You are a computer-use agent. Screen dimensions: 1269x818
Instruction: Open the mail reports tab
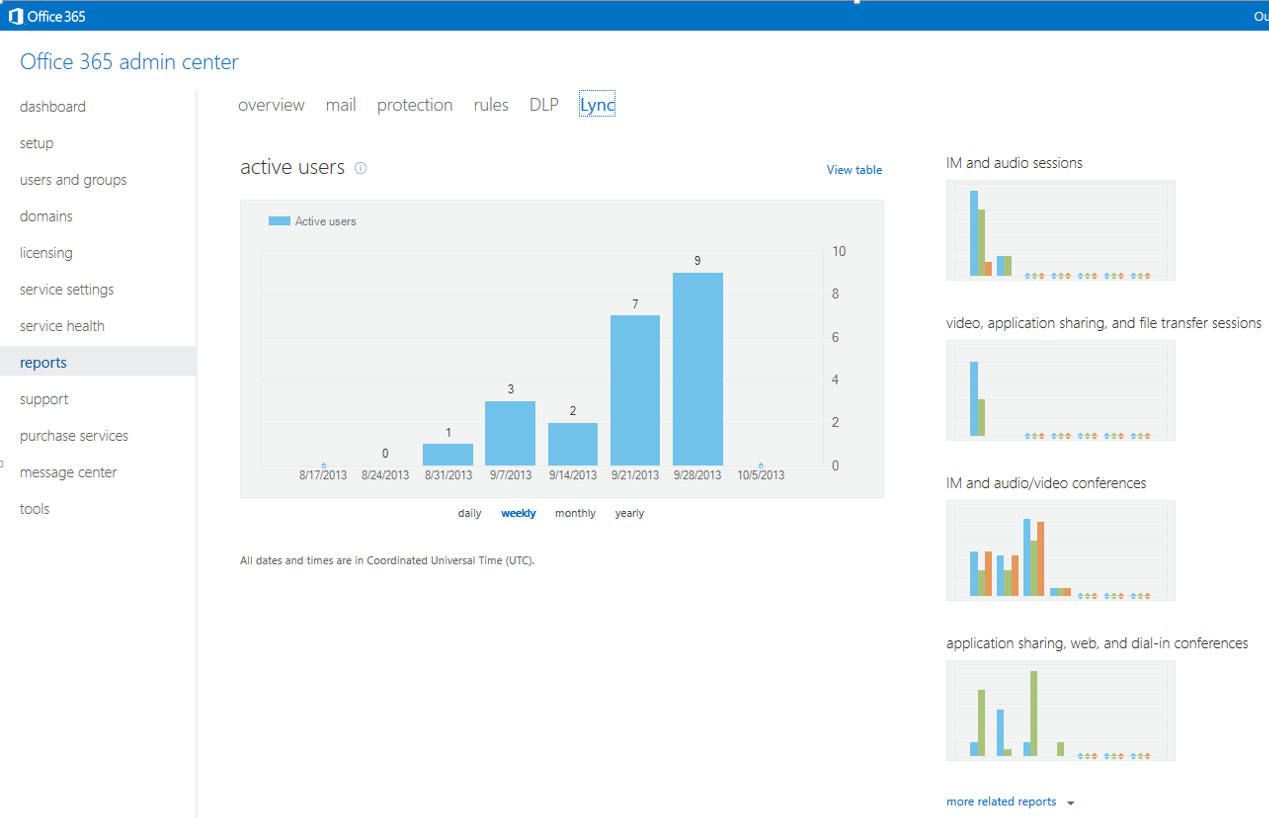click(340, 105)
